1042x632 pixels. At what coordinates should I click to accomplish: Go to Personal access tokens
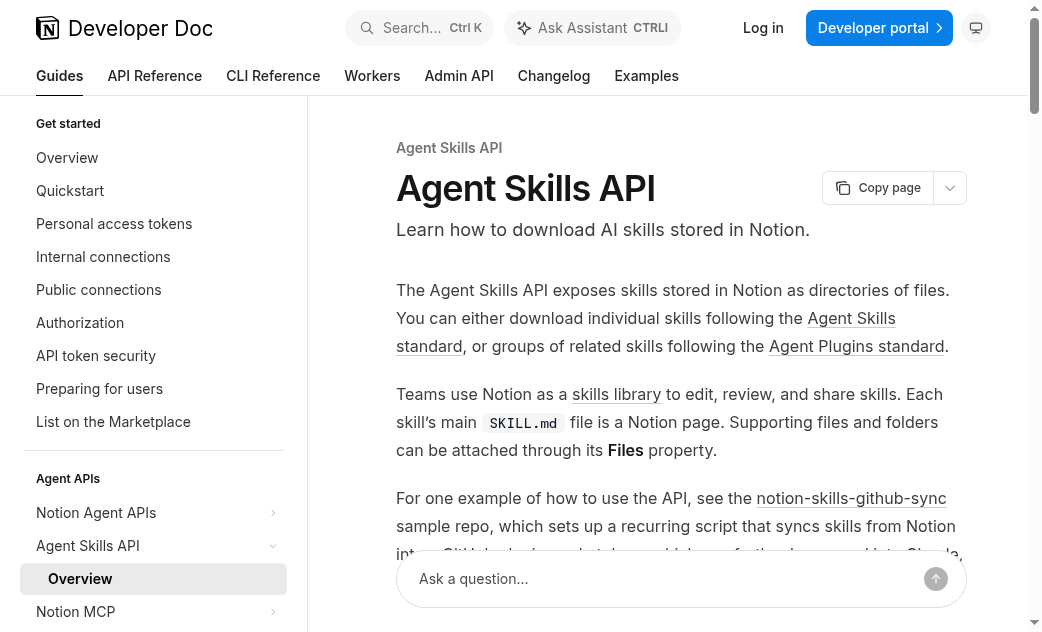click(x=114, y=224)
